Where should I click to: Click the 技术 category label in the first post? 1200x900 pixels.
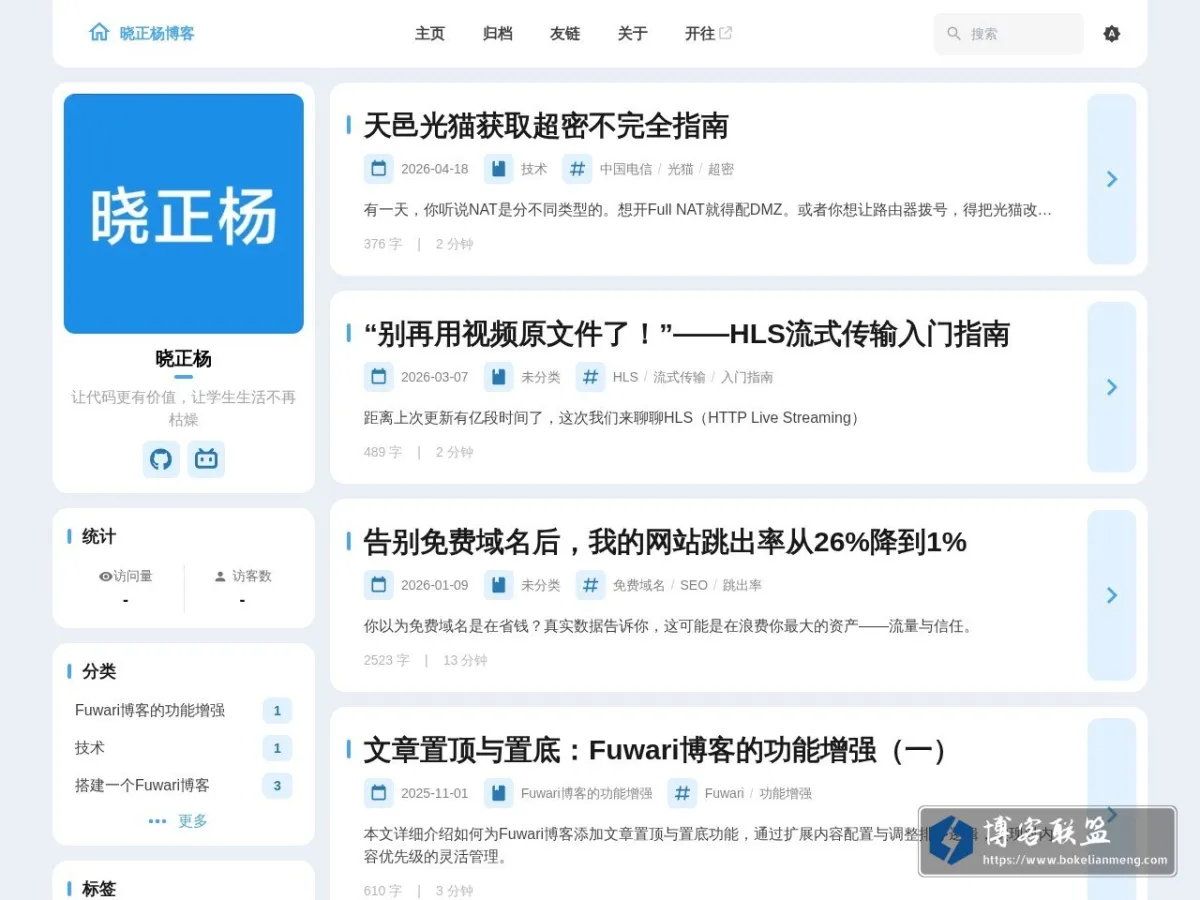click(534, 169)
